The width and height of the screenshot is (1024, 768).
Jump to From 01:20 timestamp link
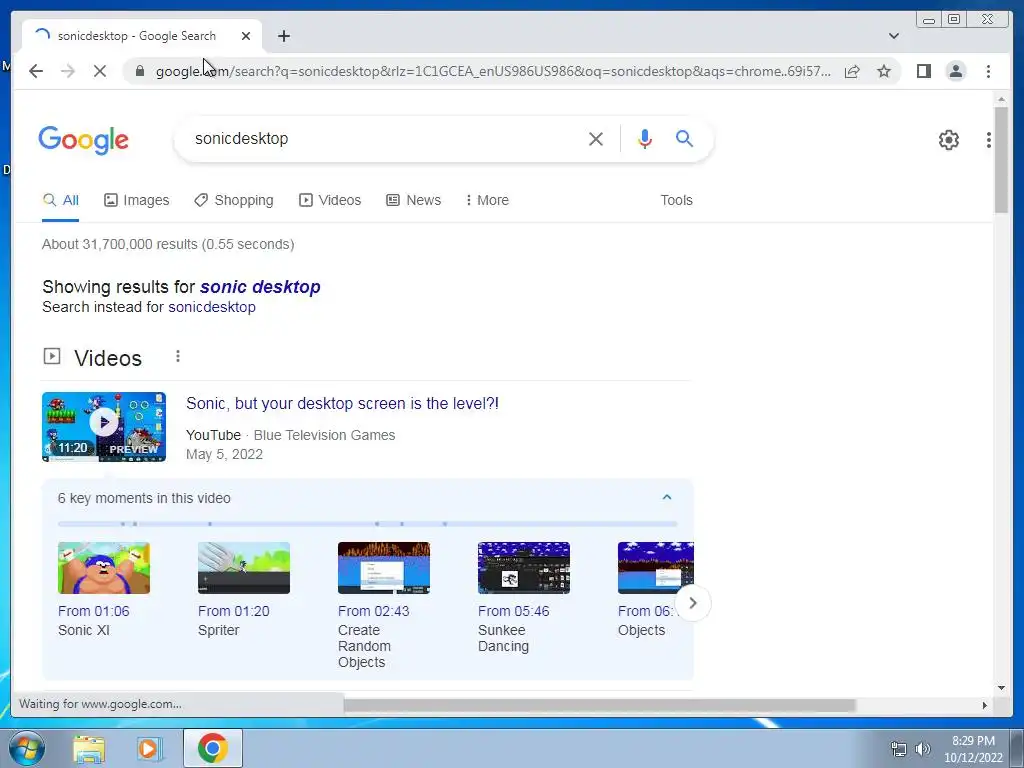233,611
